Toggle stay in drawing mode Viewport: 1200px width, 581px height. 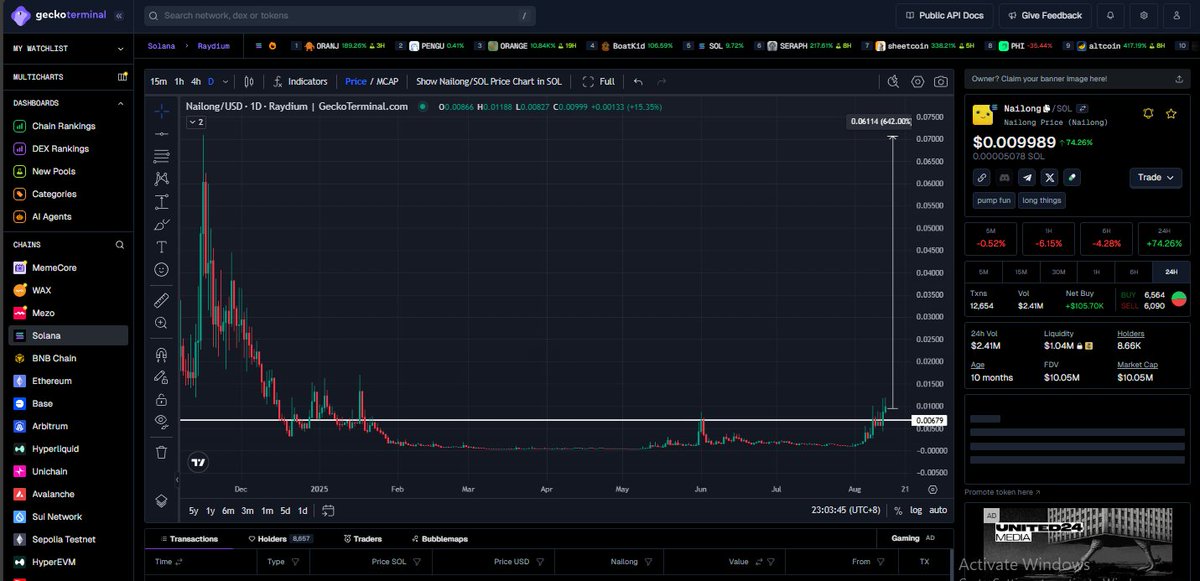point(161,377)
